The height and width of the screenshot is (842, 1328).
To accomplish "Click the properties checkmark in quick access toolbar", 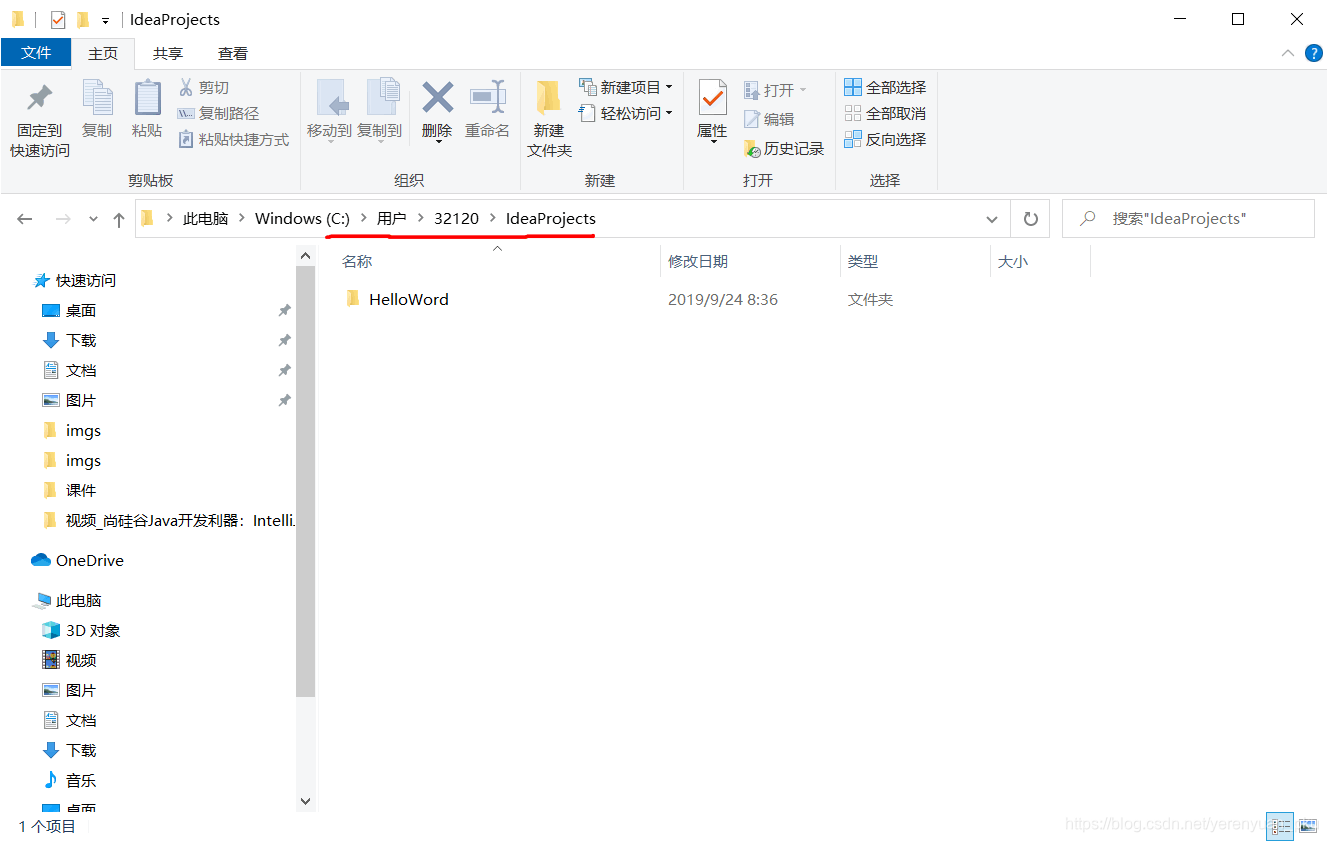I will pyautogui.click(x=58, y=19).
